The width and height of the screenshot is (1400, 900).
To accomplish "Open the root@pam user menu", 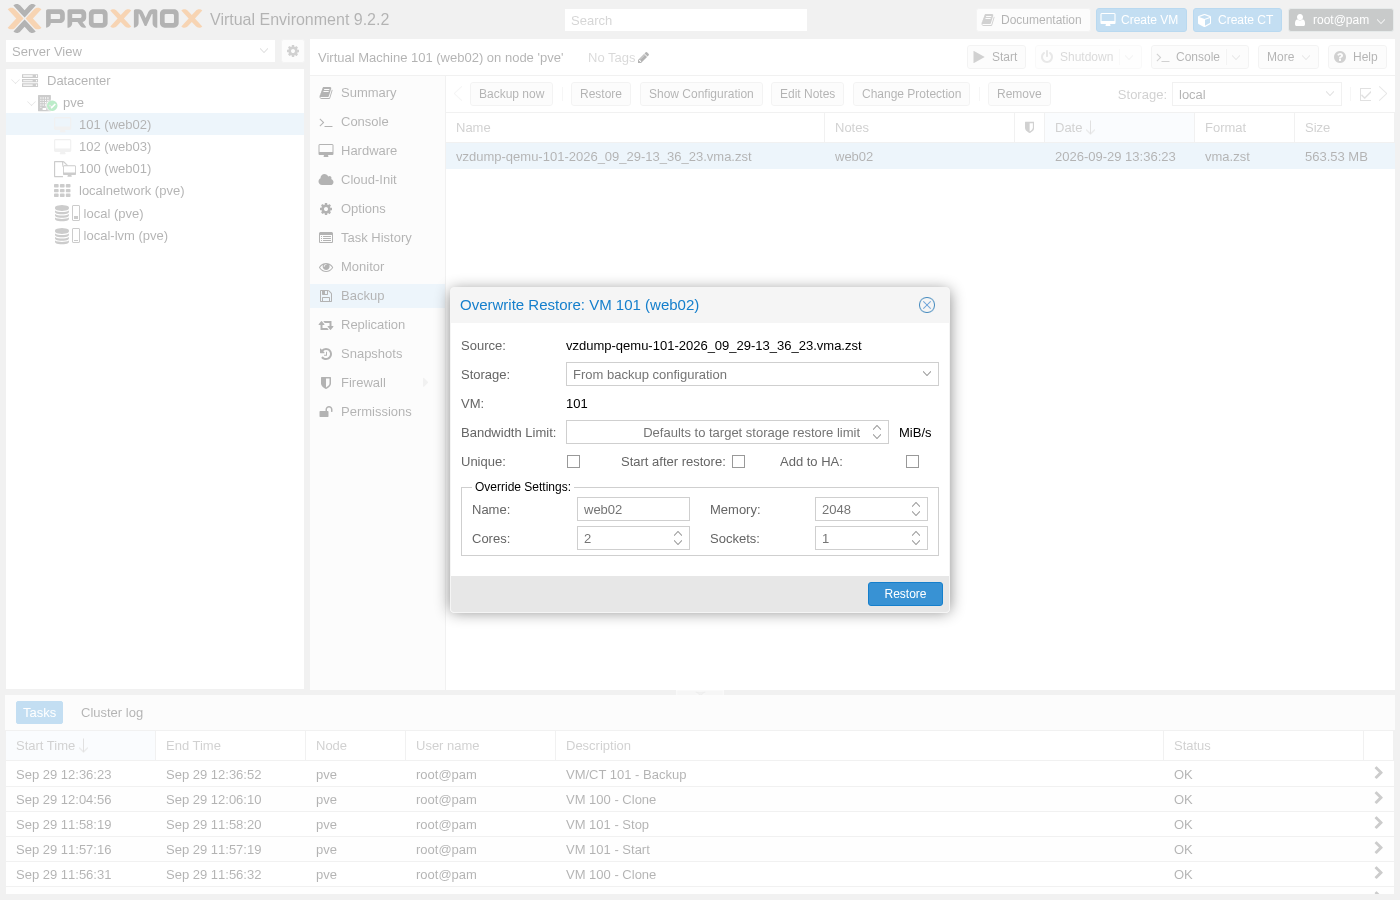I will pyautogui.click(x=1340, y=20).
